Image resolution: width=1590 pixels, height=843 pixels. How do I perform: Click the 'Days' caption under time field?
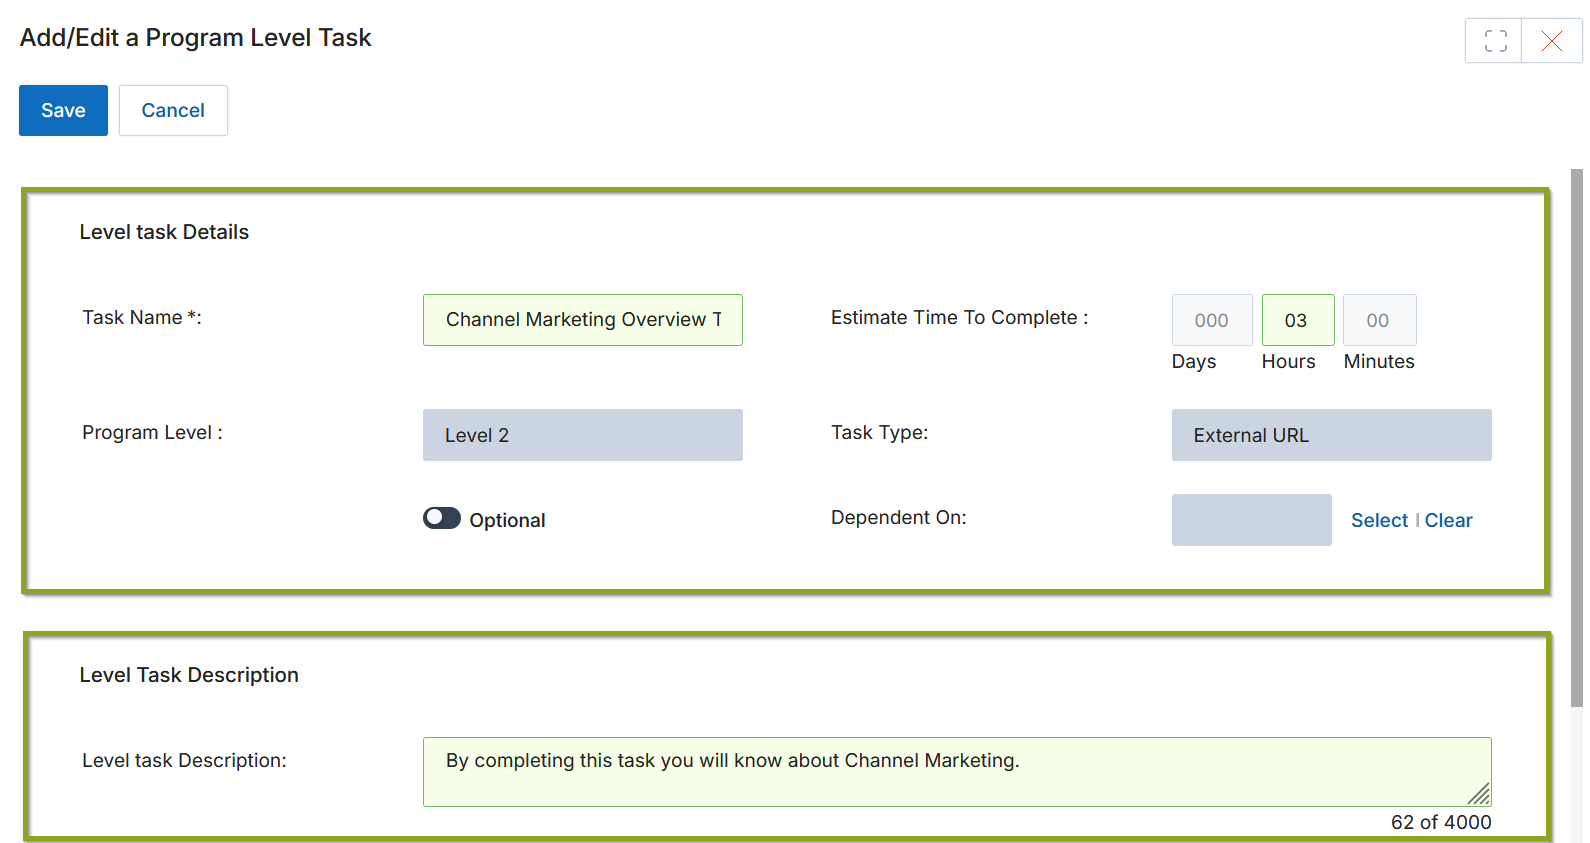click(x=1194, y=361)
